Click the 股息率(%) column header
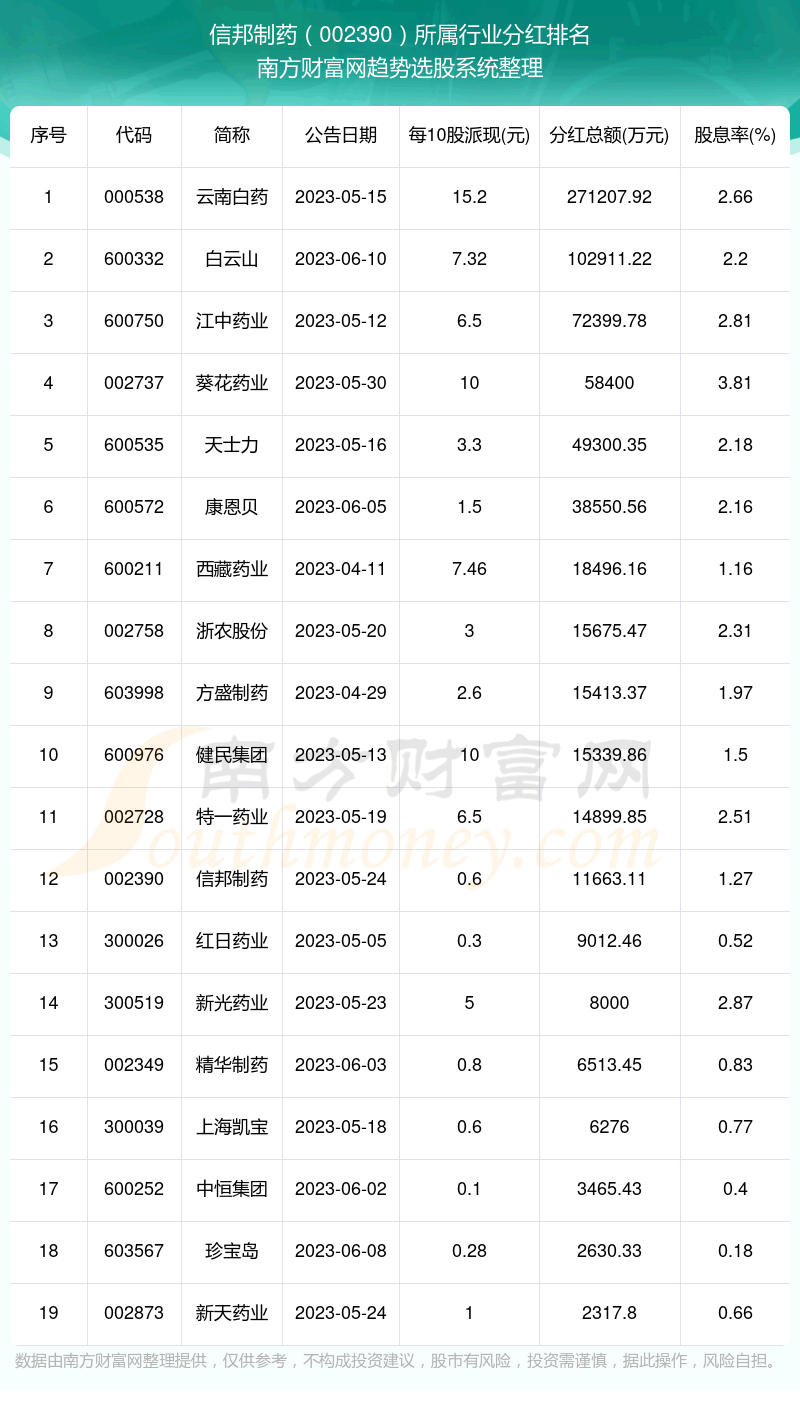800x1412 pixels. [x=735, y=135]
